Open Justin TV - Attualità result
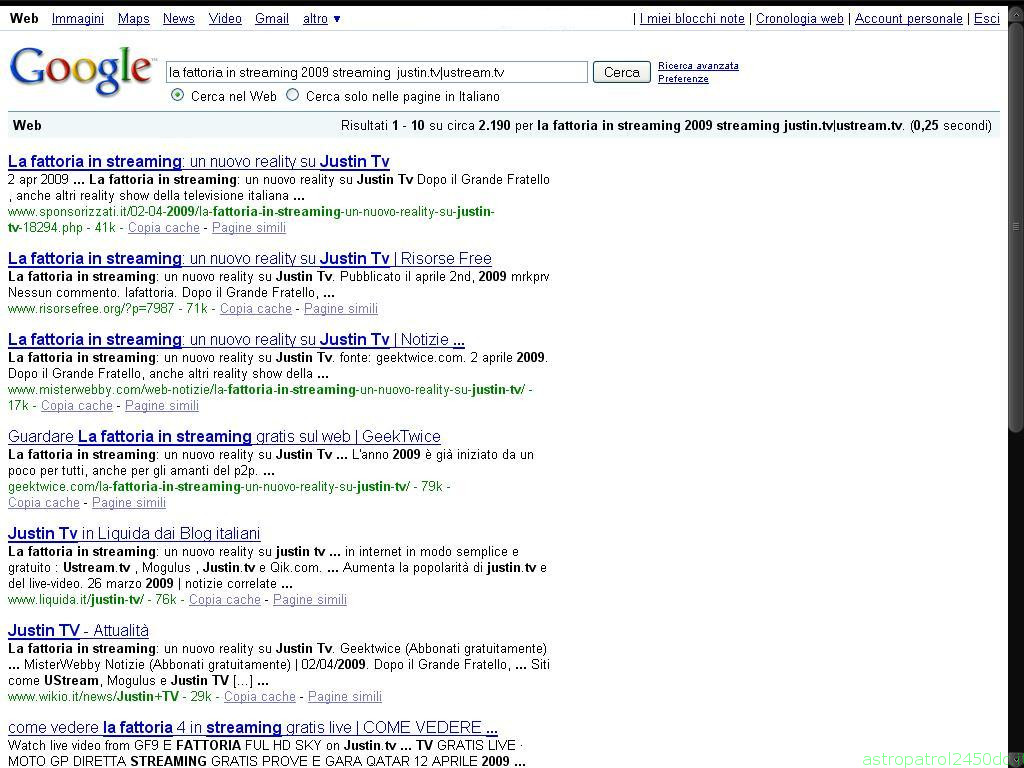The height and width of the screenshot is (768, 1024). 78,631
